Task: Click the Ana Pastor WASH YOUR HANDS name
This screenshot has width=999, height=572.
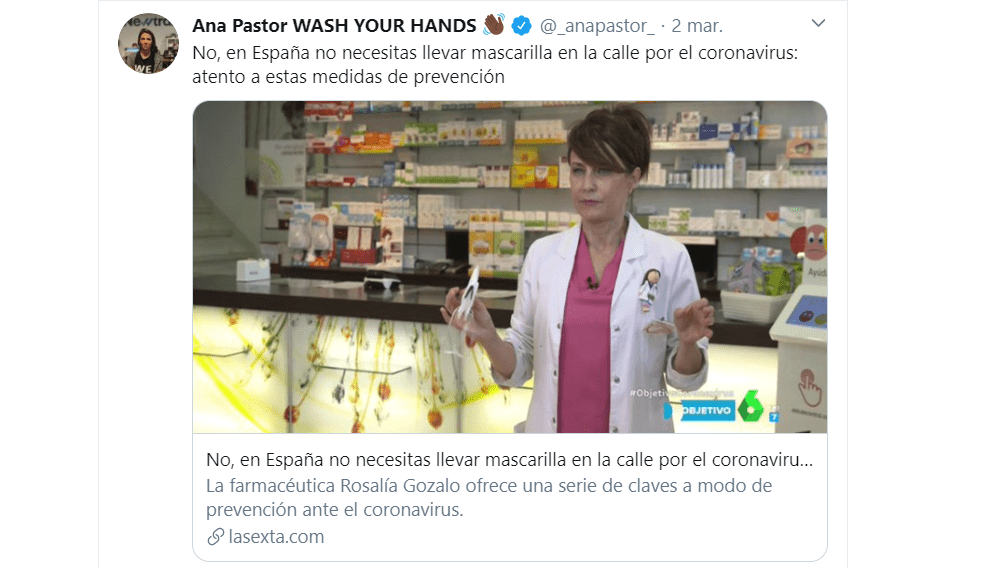Action: tap(334, 26)
